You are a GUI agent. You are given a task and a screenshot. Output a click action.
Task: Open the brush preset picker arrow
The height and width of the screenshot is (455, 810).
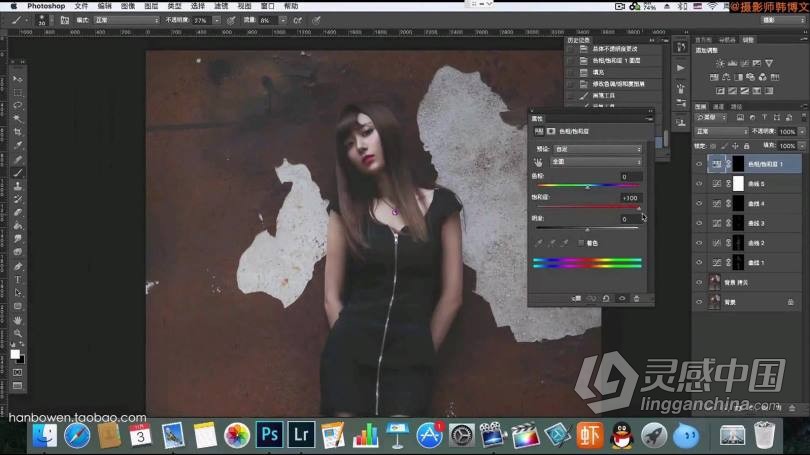click(x=51, y=20)
